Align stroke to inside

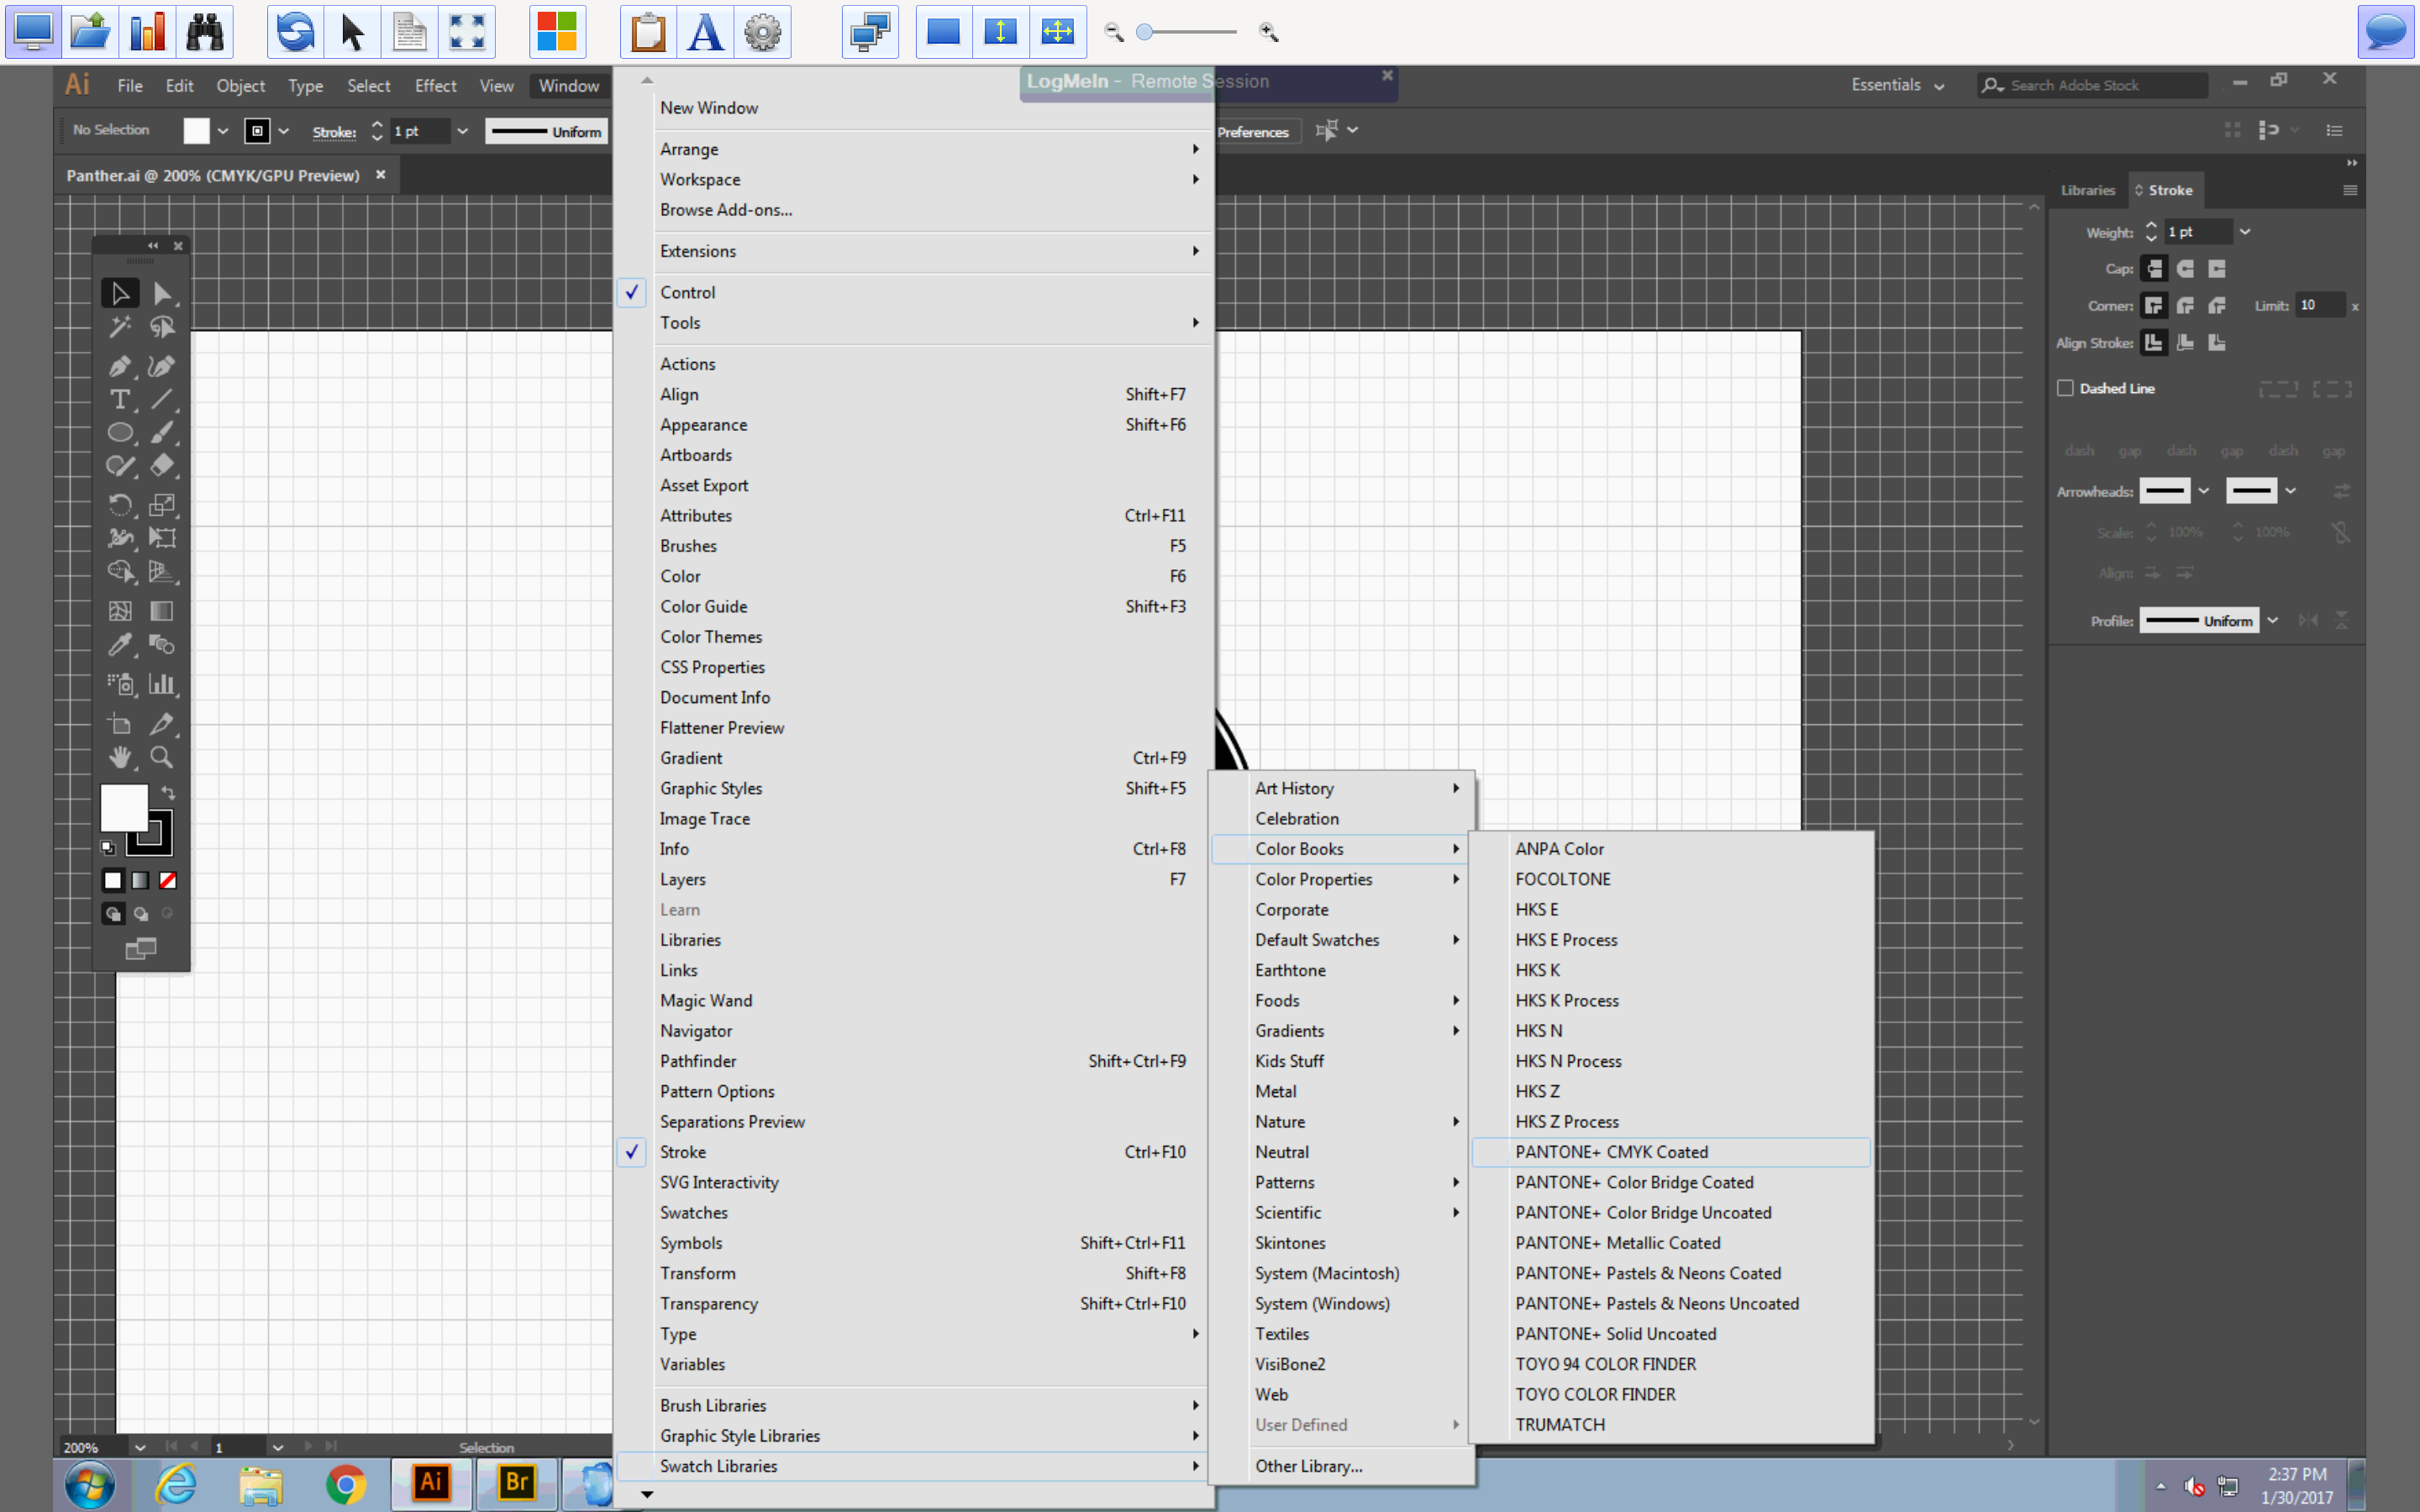point(2186,342)
